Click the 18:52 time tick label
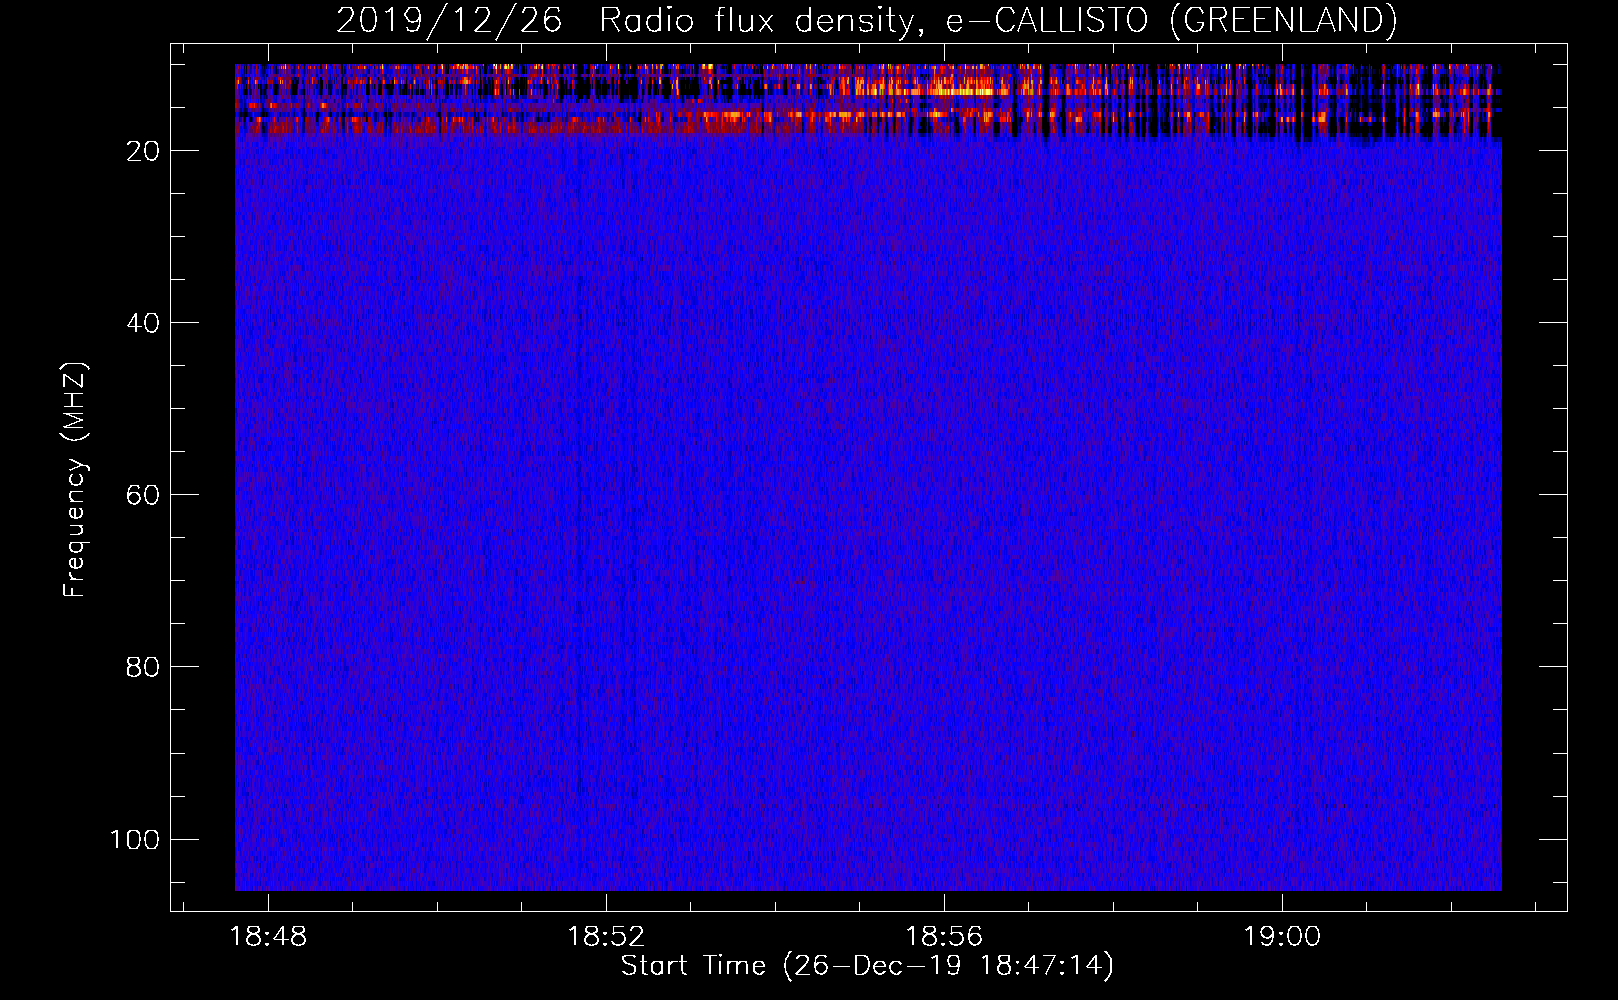The image size is (1618, 1000). pos(606,937)
